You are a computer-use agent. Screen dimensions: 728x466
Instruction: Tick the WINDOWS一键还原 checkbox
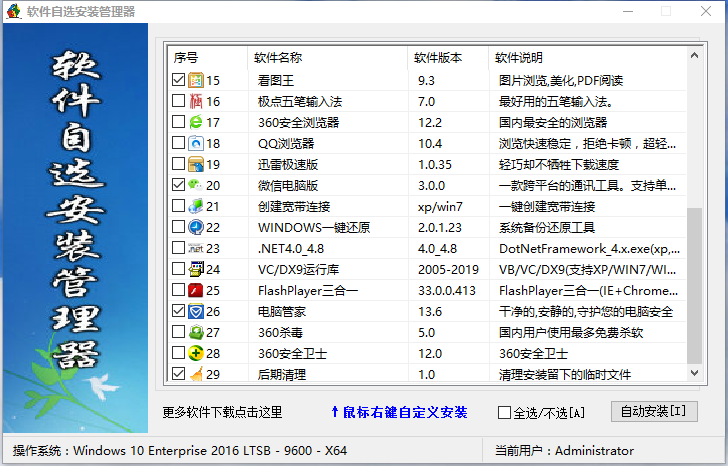(x=178, y=227)
